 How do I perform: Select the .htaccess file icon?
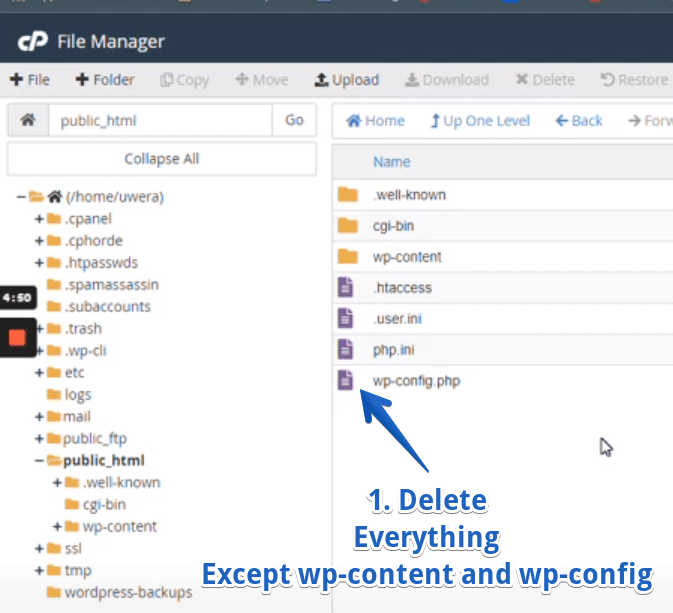346,287
